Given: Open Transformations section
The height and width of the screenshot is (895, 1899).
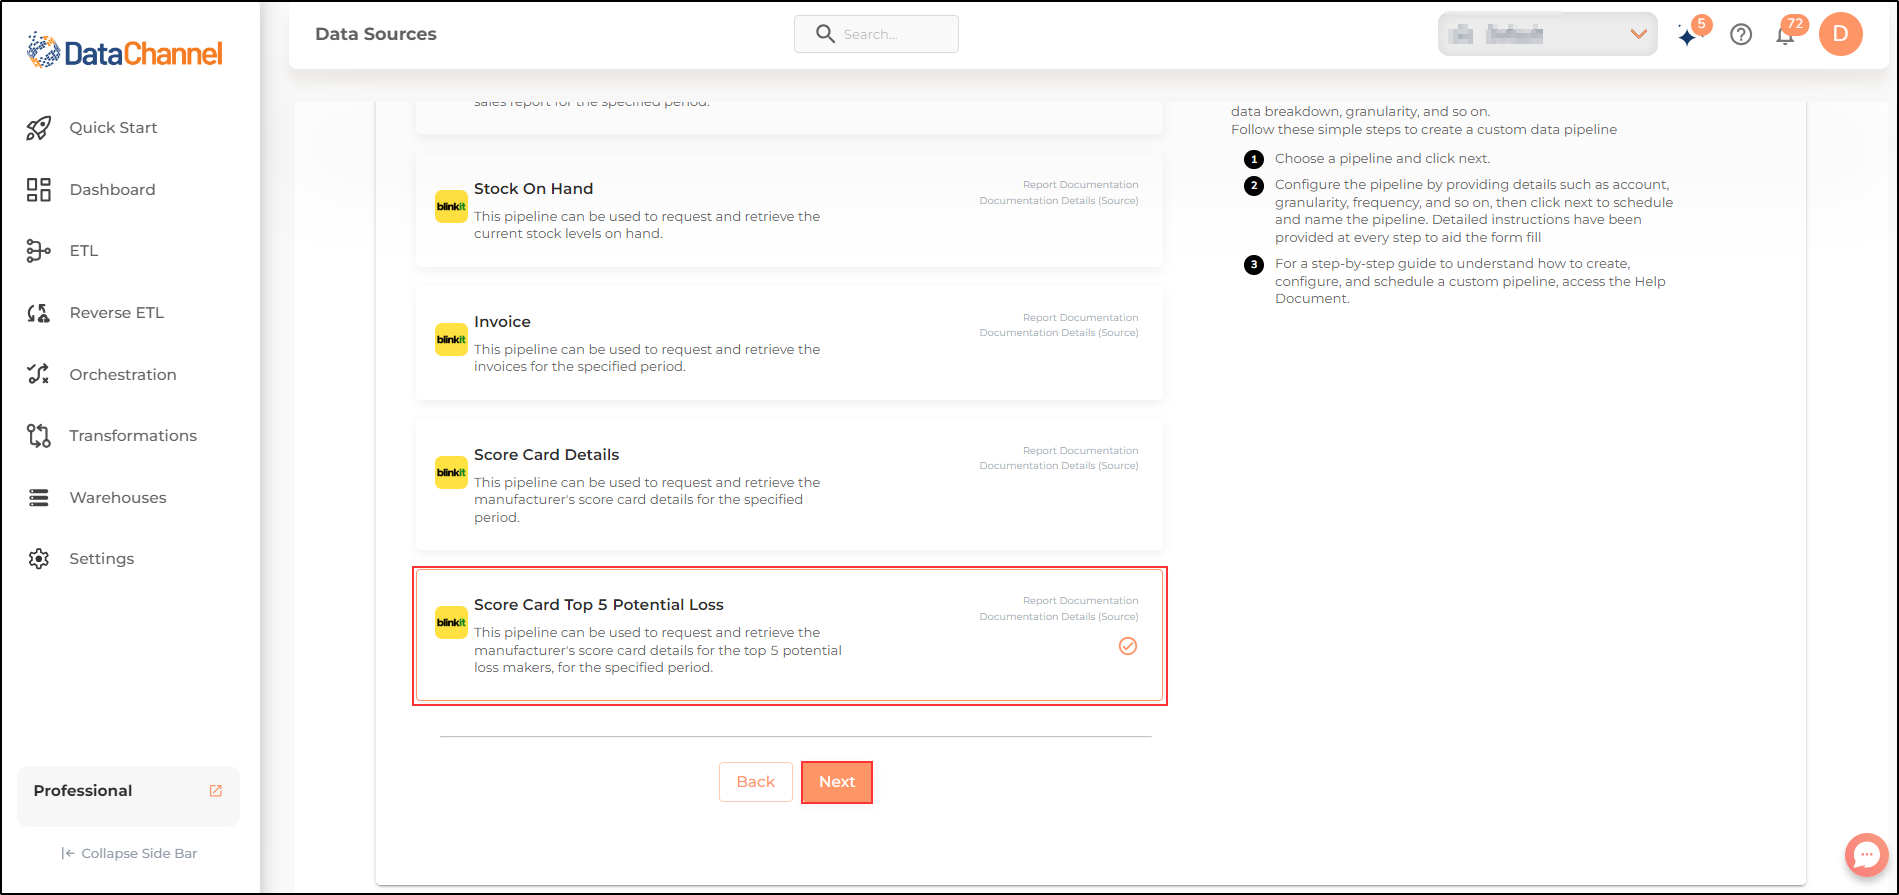Looking at the screenshot, I should [x=133, y=436].
